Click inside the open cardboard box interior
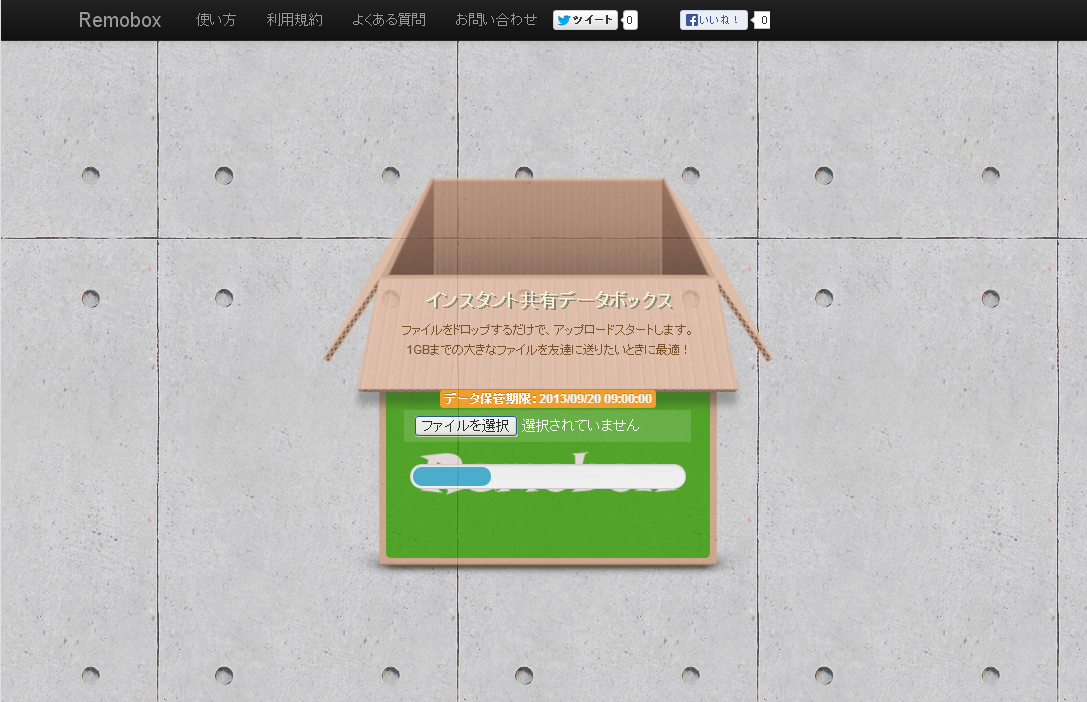The image size is (1087, 702). (547, 225)
